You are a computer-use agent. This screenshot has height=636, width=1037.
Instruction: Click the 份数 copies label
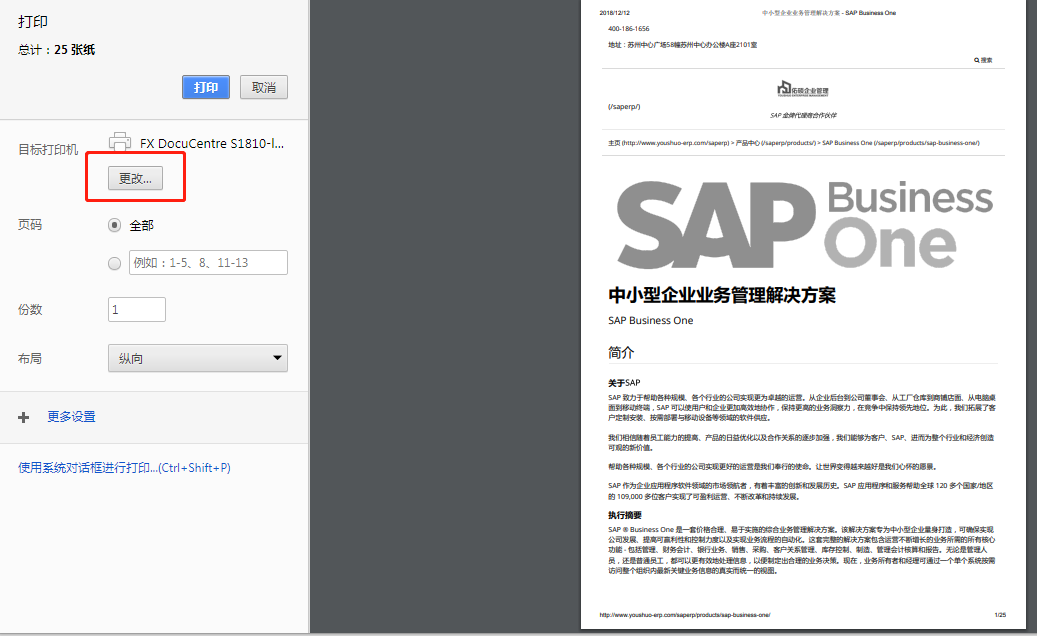(x=30, y=309)
